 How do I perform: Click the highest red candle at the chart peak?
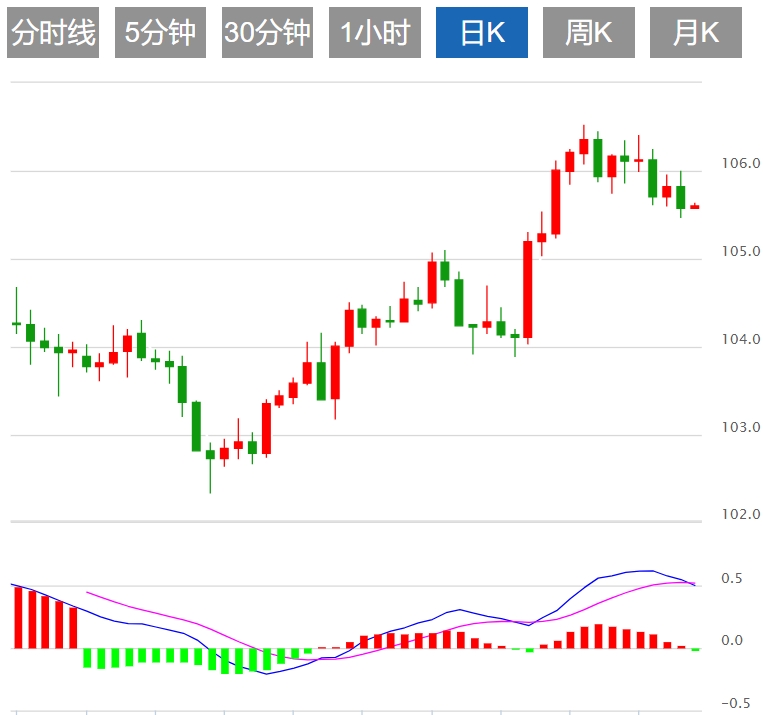click(x=584, y=146)
